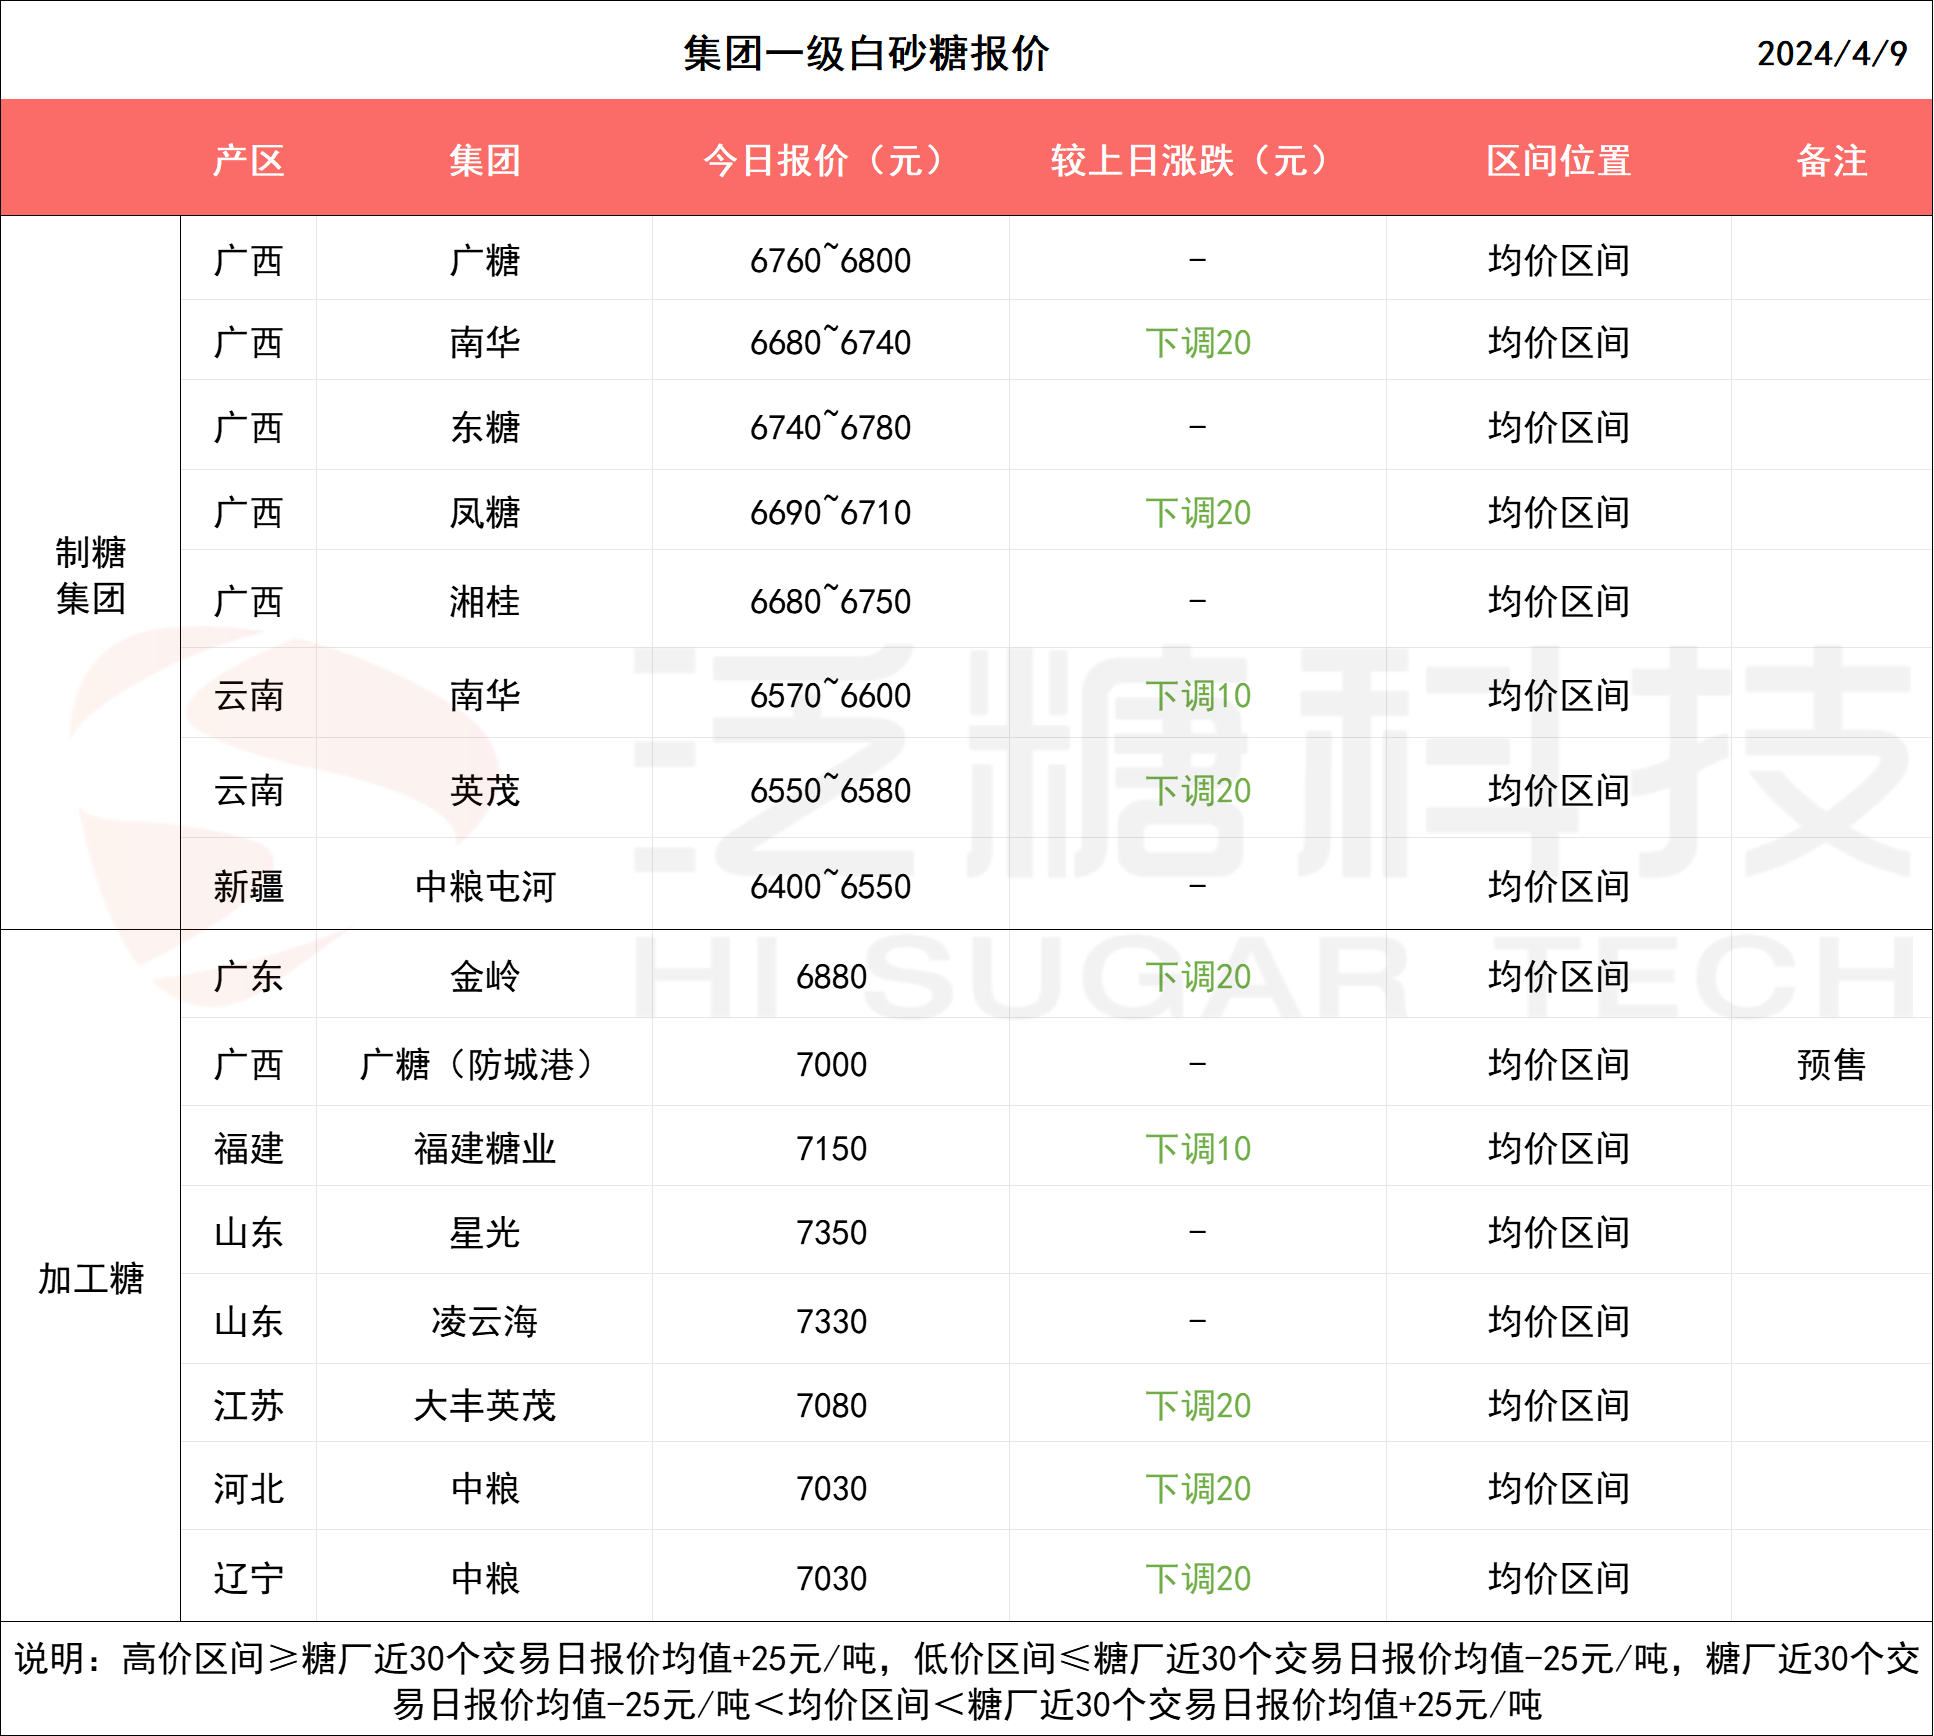Click the 备注 column header
Screen dimensions: 1934x1736
[1830, 160]
